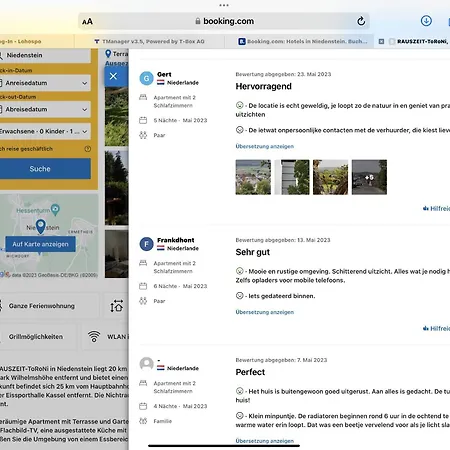Screen dimensions: 450x450
Task: Click the Hessenturm marker on the map
Action: pyautogui.click(x=56, y=209)
